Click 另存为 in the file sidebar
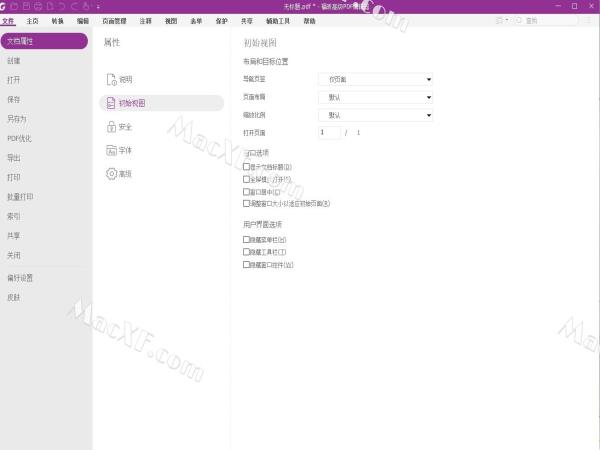 pyautogui.click(x=17, y=119)
